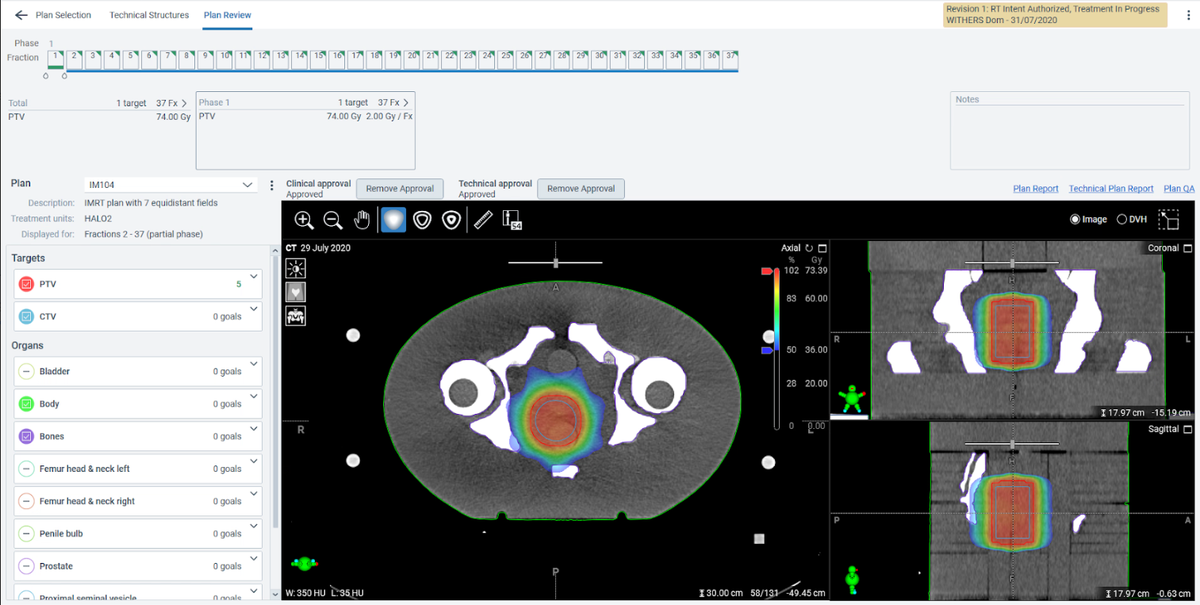Expand the Penile bulb row
1200x605 pixels.
[254, 525]
